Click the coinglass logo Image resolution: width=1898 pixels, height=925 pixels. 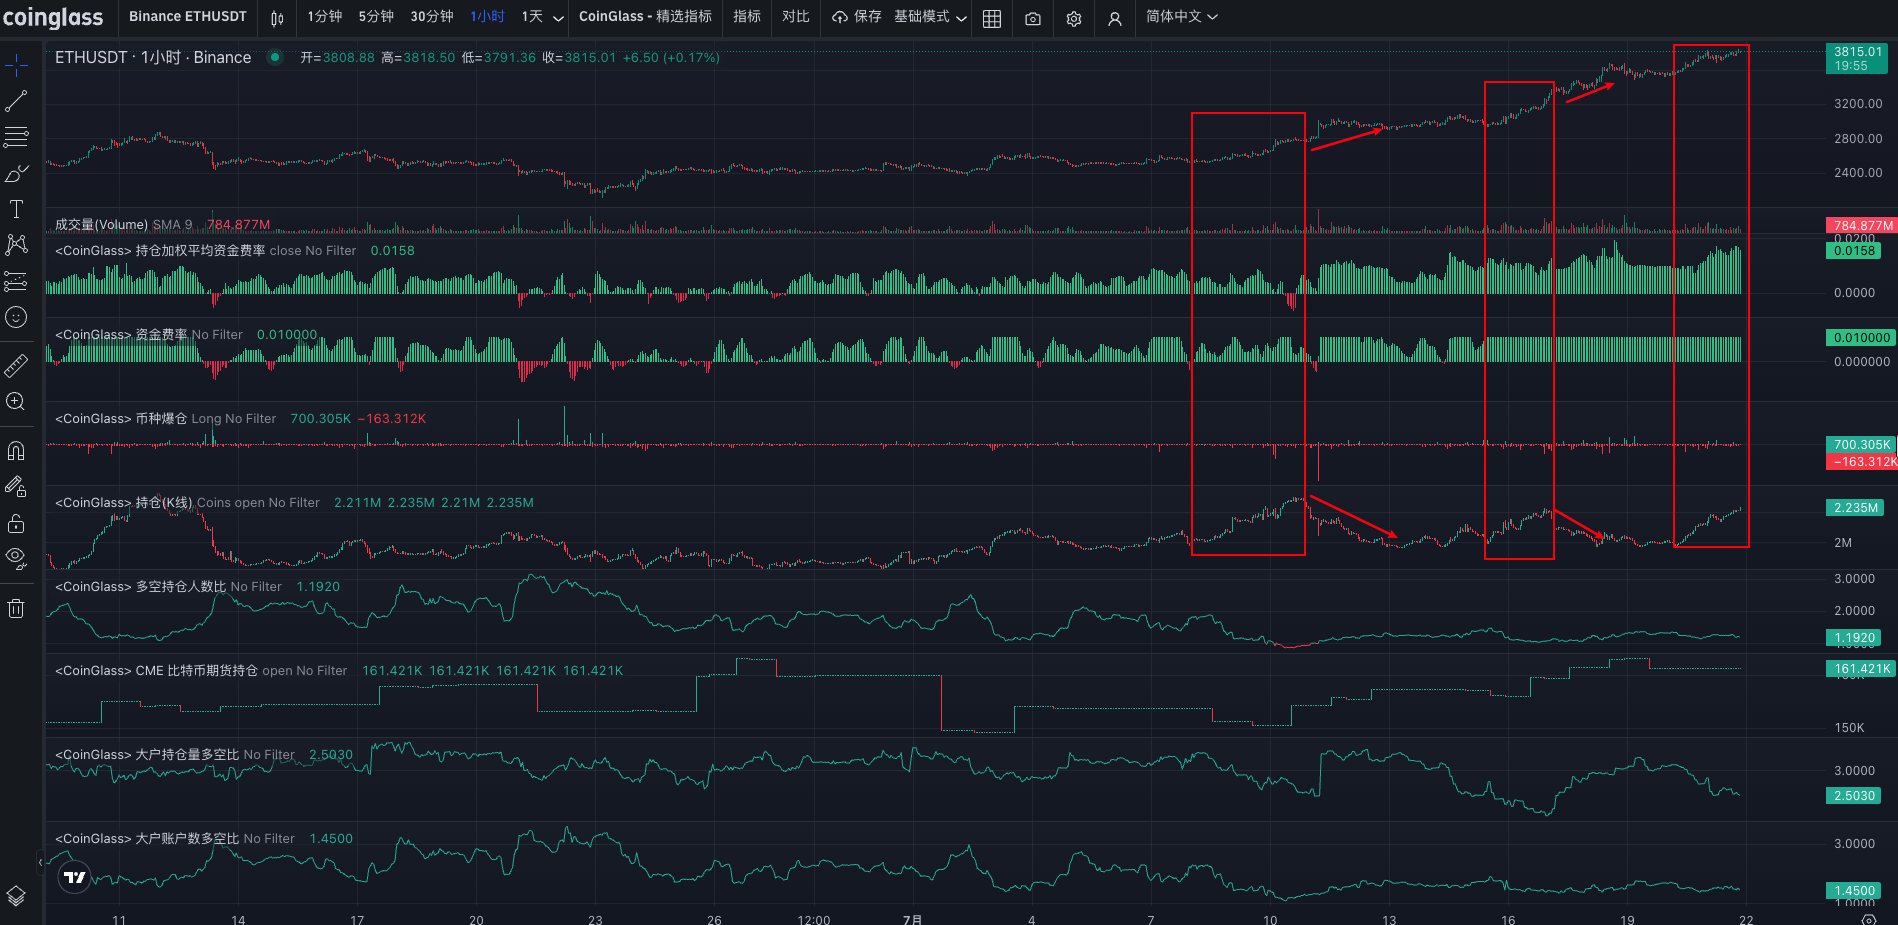click(53, 17)
